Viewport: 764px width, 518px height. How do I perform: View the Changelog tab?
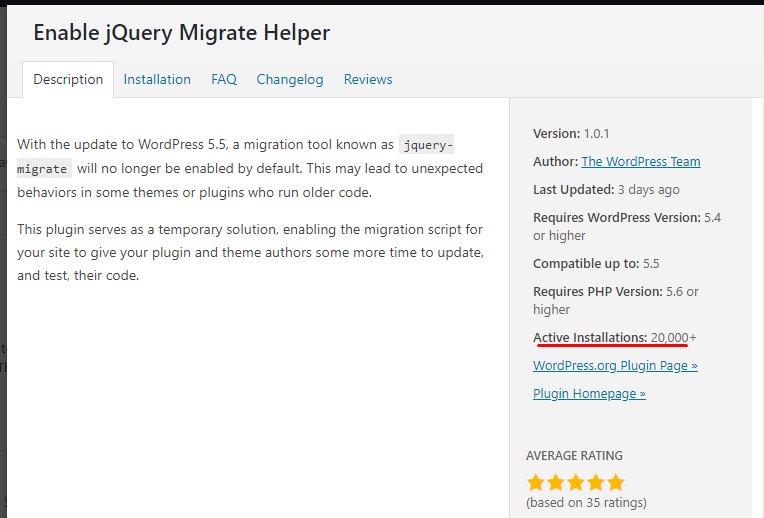290,79
